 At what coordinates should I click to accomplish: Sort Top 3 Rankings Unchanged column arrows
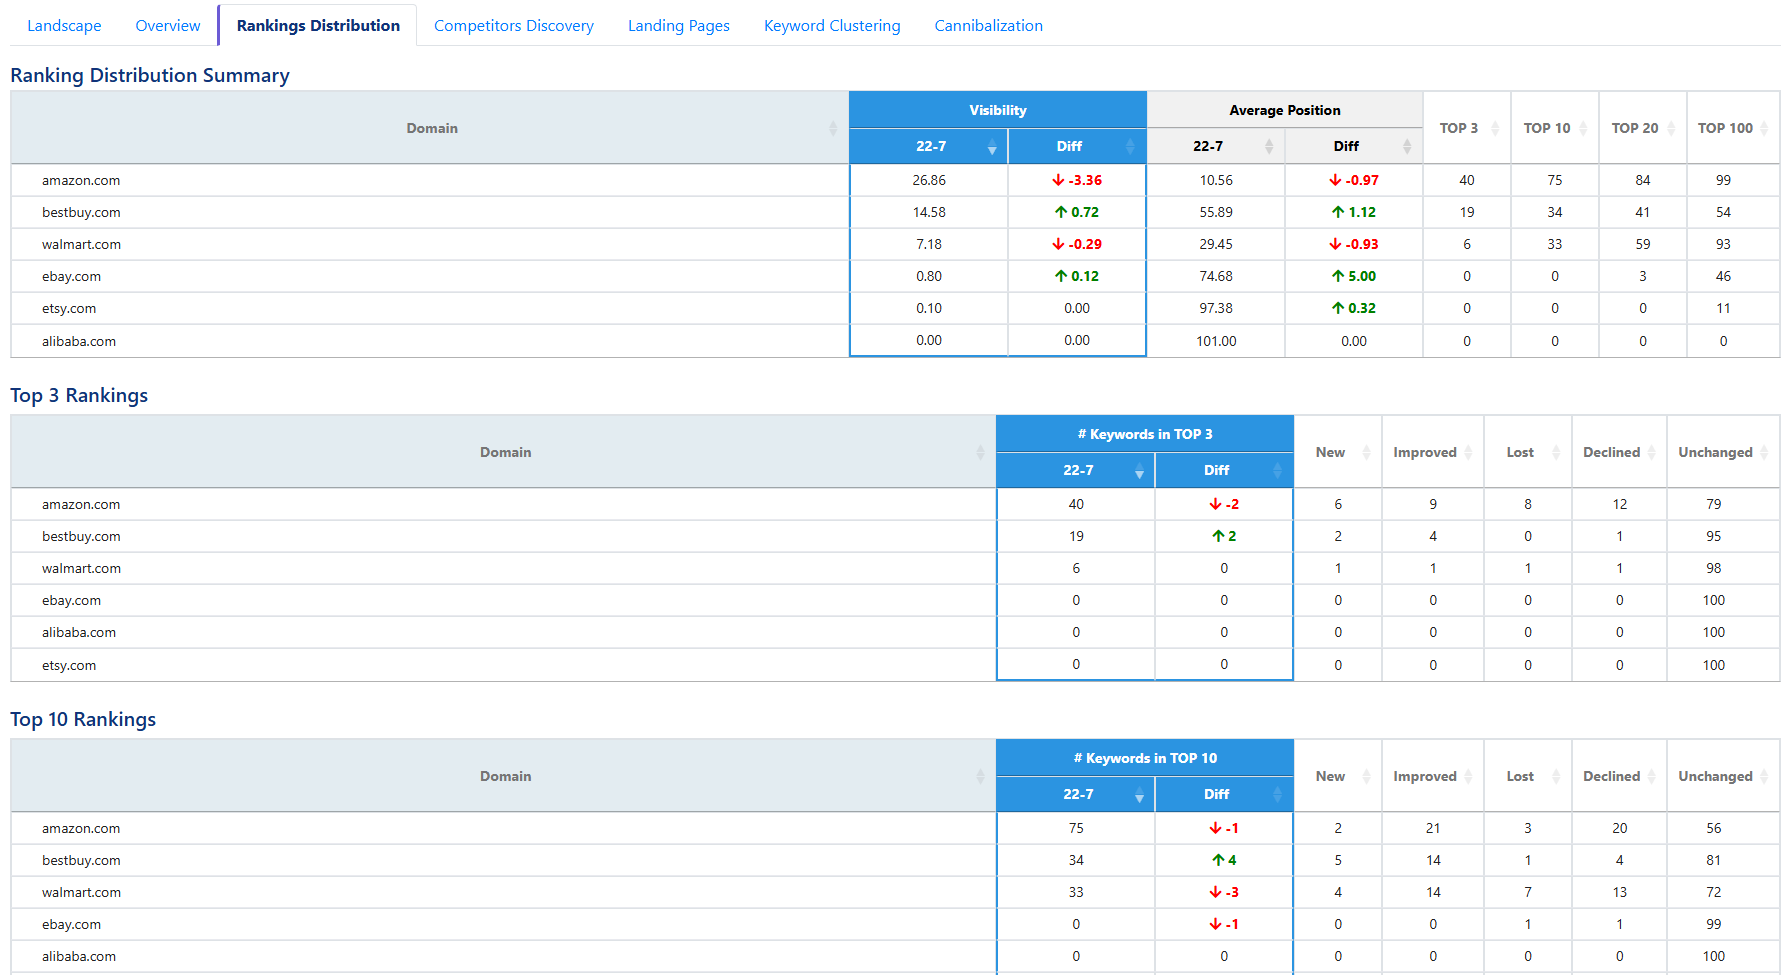(1765, 452)
